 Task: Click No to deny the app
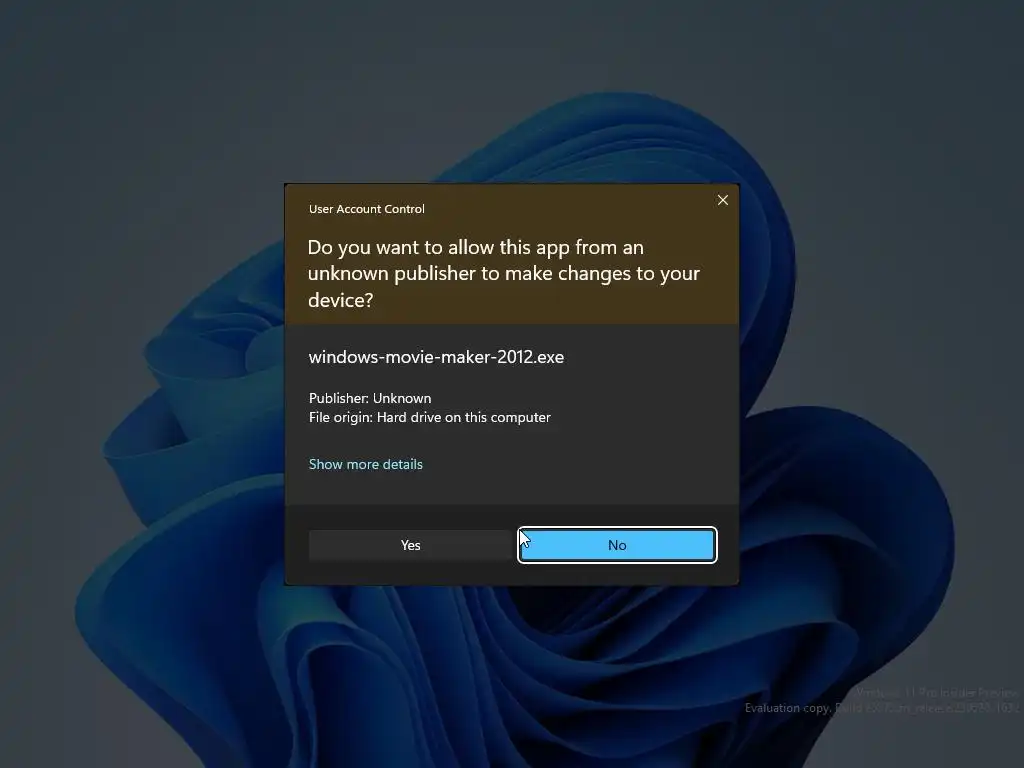click(617, 545)
